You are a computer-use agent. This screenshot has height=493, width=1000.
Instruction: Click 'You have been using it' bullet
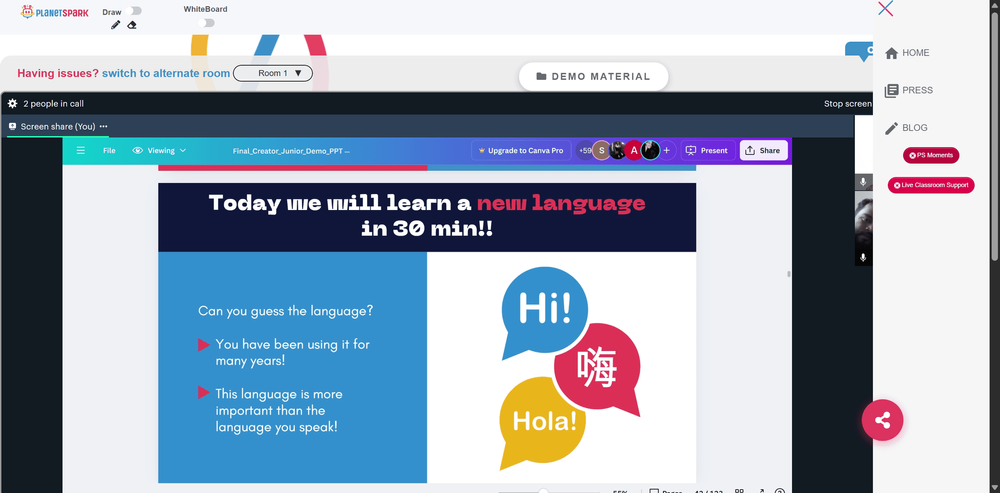click(292, 352)
